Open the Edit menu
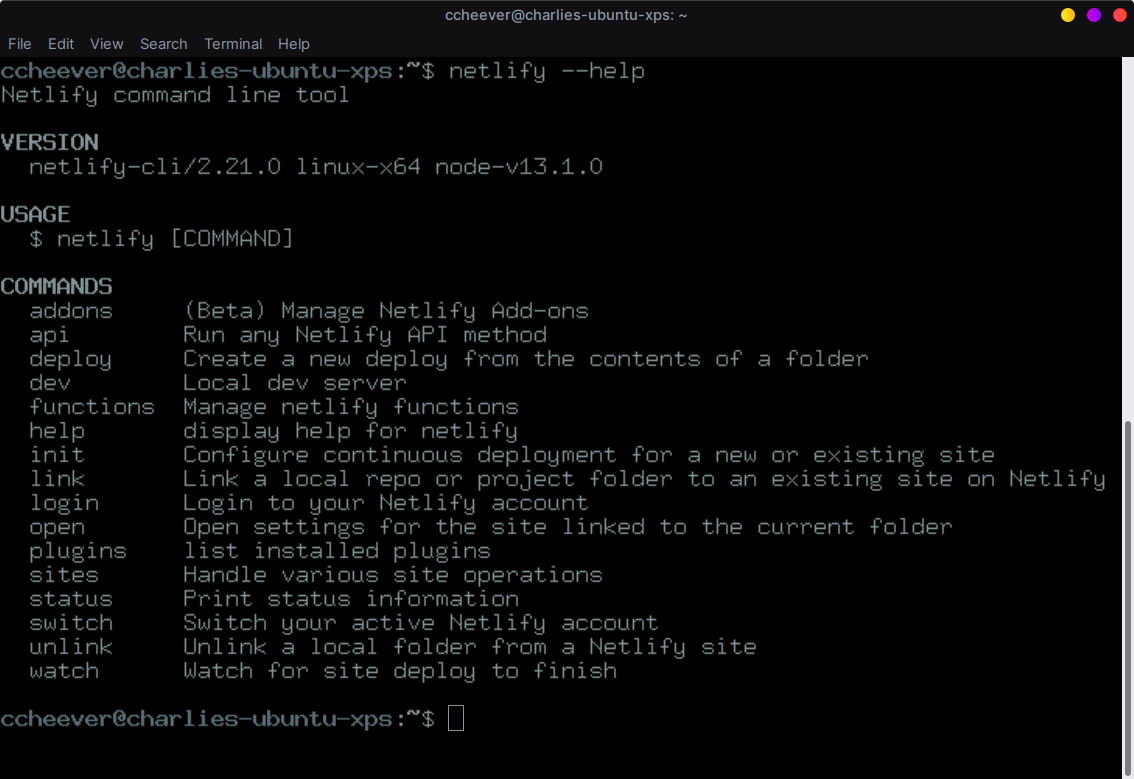The height and width of the screenshot is (779, 1134). coord(61,44)
